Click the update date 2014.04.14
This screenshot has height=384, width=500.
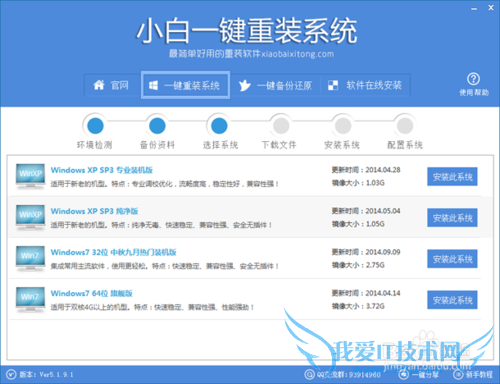pyautogui.click(x=383, y=293)
